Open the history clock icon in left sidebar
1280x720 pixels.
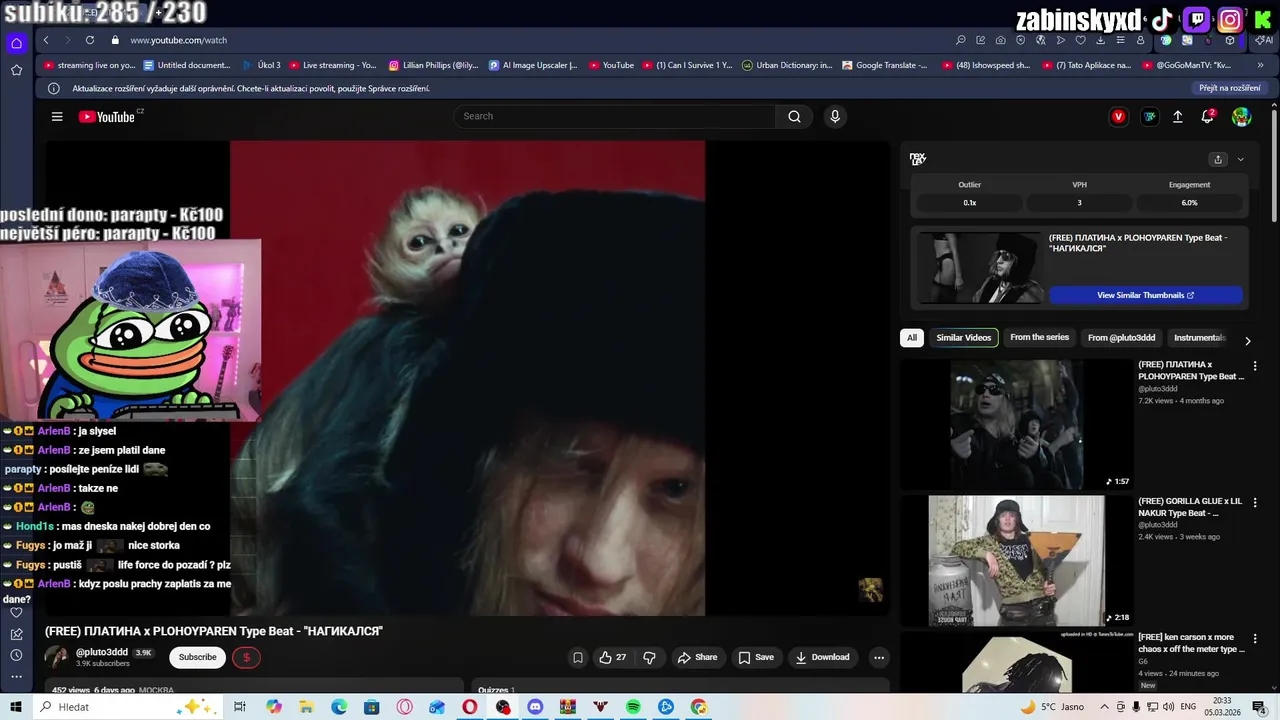(x=16, y=655)
